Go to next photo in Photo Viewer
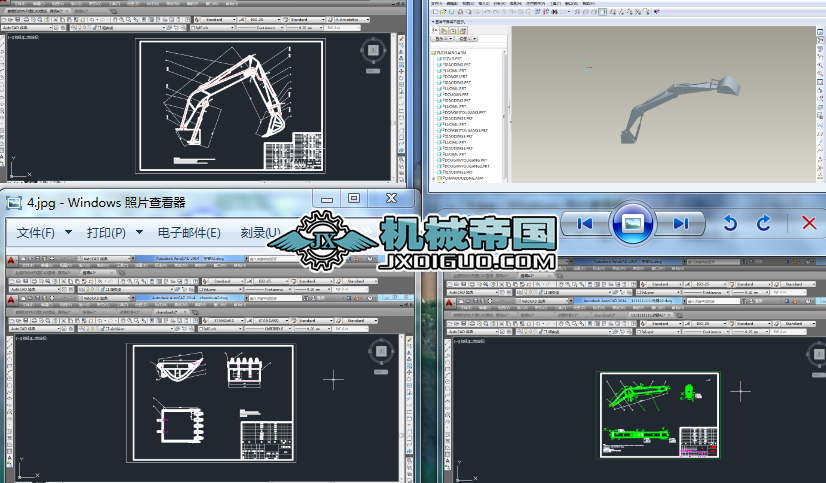 681,224
